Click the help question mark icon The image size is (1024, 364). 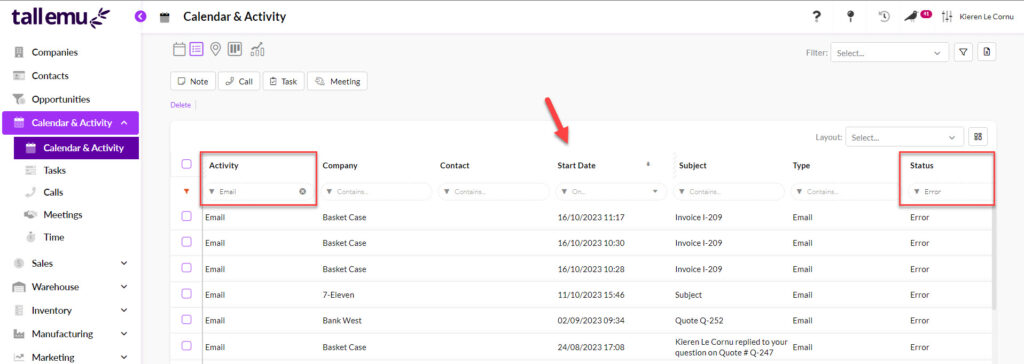point(816,17)
